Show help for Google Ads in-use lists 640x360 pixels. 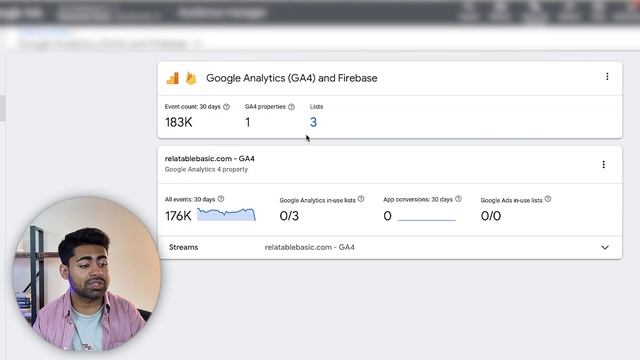[548, 199]
